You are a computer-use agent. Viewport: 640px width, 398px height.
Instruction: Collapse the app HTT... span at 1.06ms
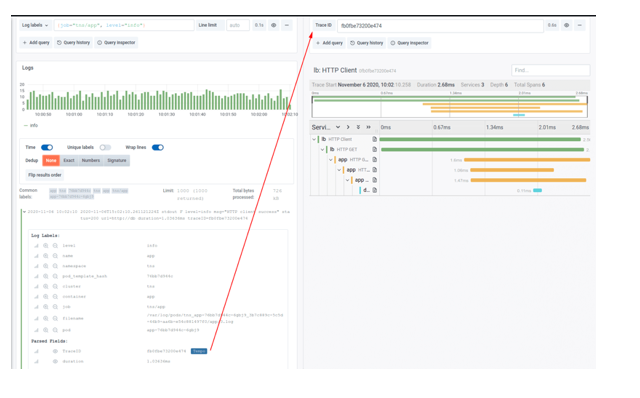coord(339,170)
